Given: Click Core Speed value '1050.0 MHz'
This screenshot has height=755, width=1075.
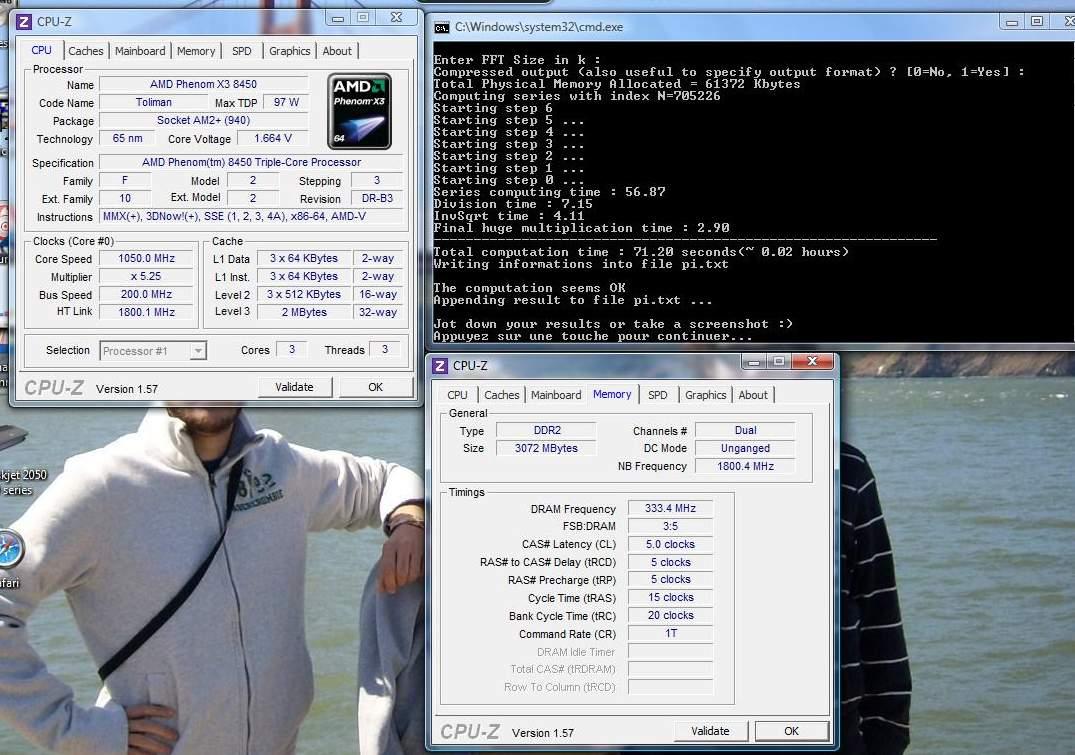Looking at the screenshot, I should (x=147, y=259).
